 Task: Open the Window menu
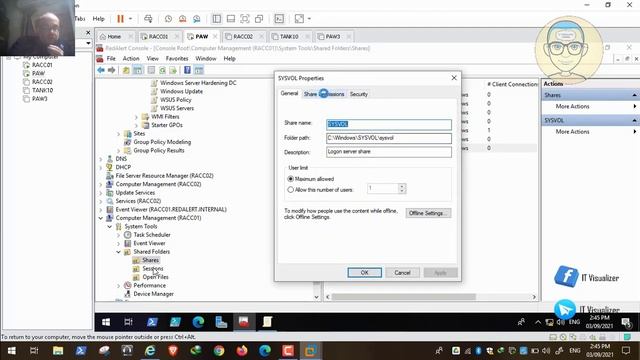(x=206, y=59)
